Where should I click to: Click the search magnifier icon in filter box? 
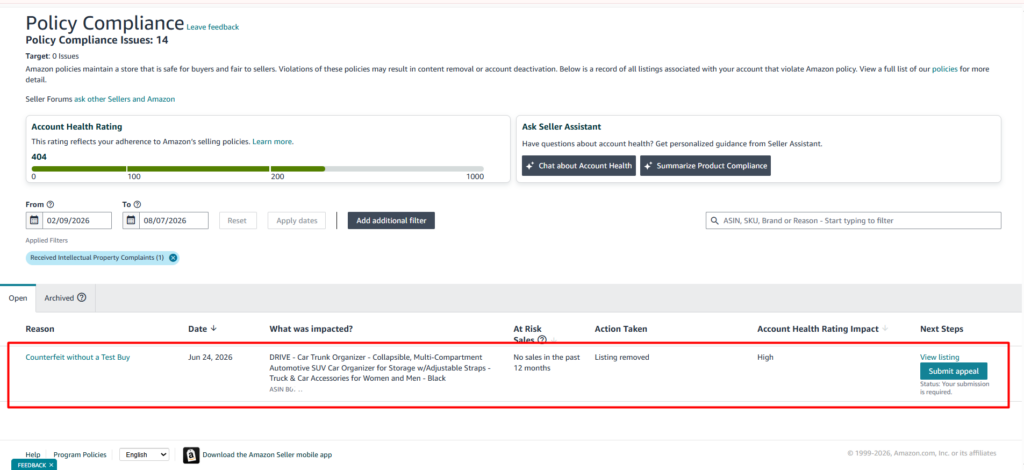pos(715,221)
